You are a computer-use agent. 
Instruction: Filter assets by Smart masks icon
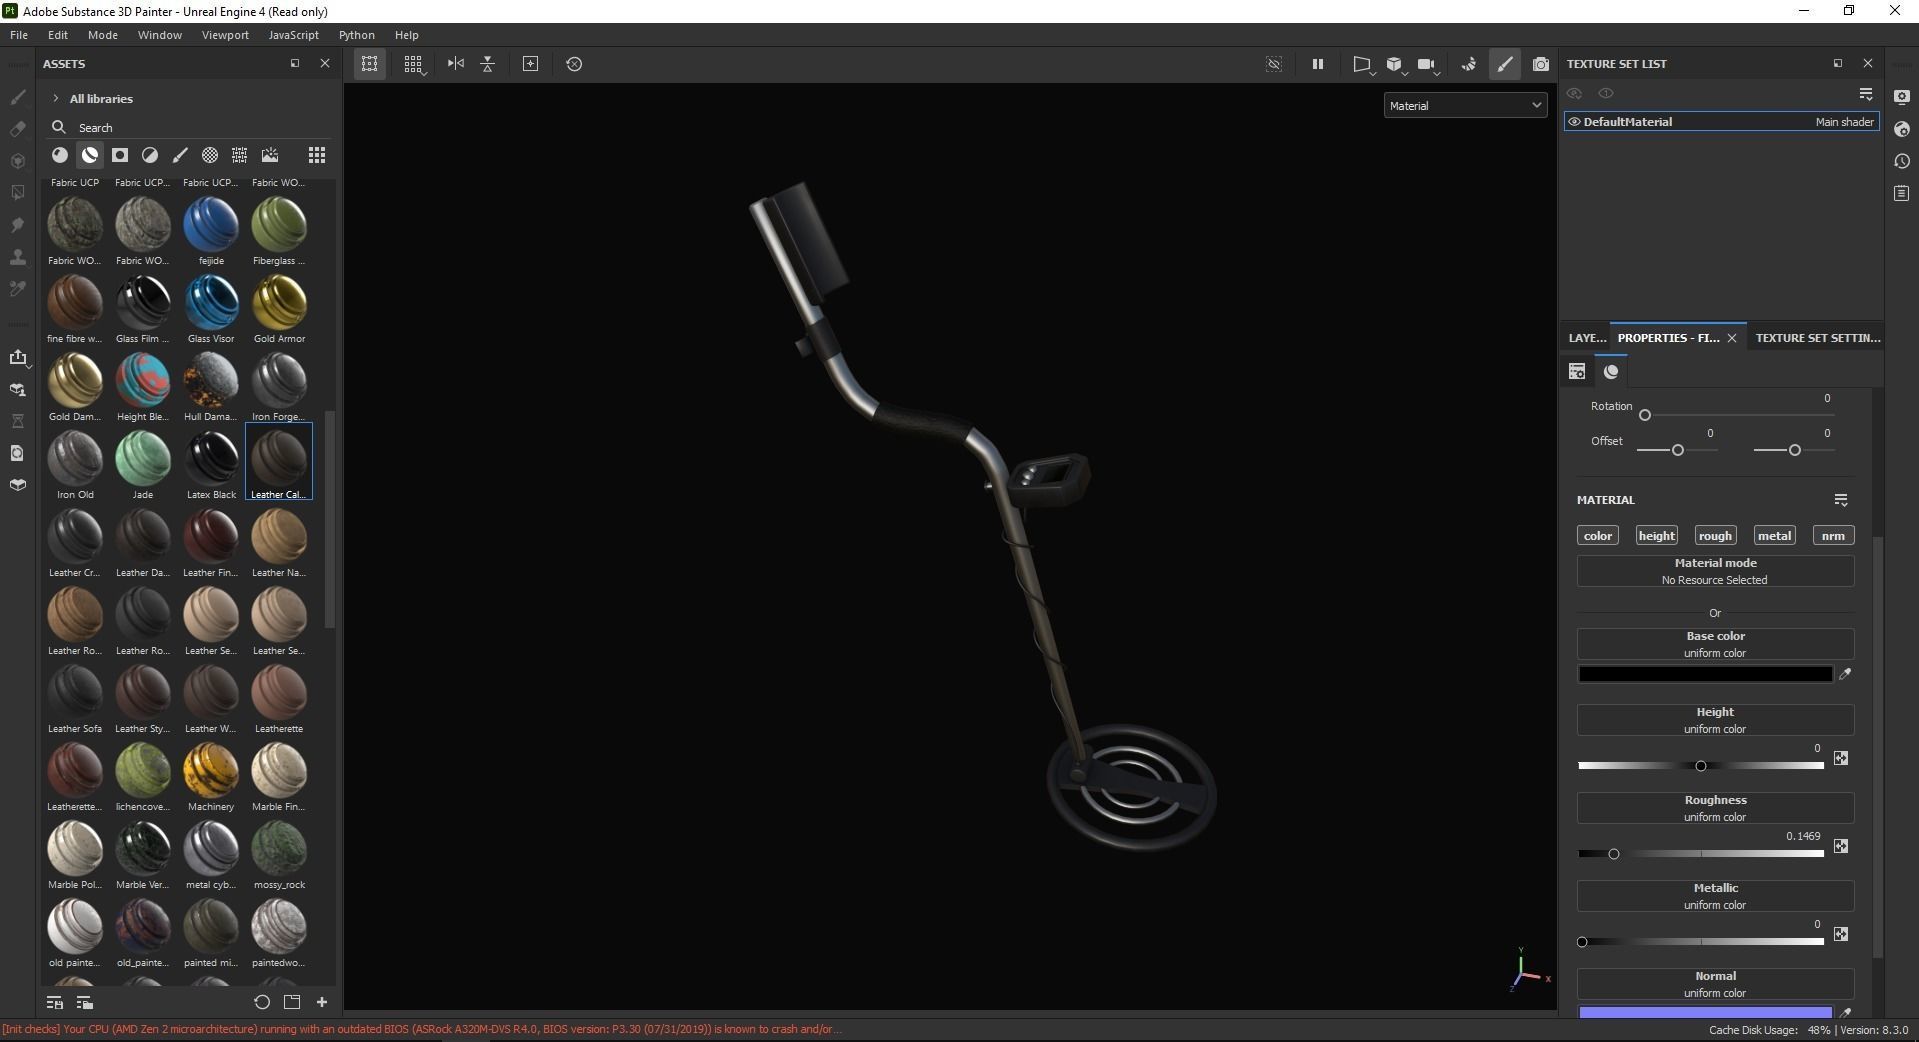[120, 155]
